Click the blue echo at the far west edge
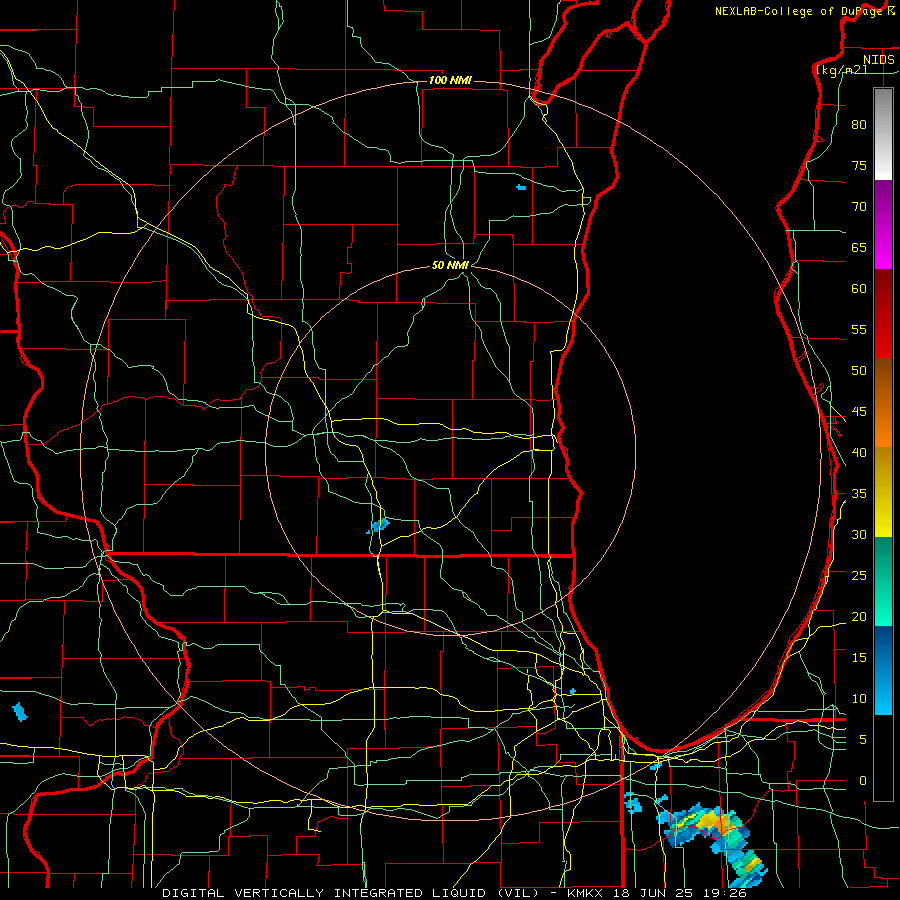 tap(20, 712)
